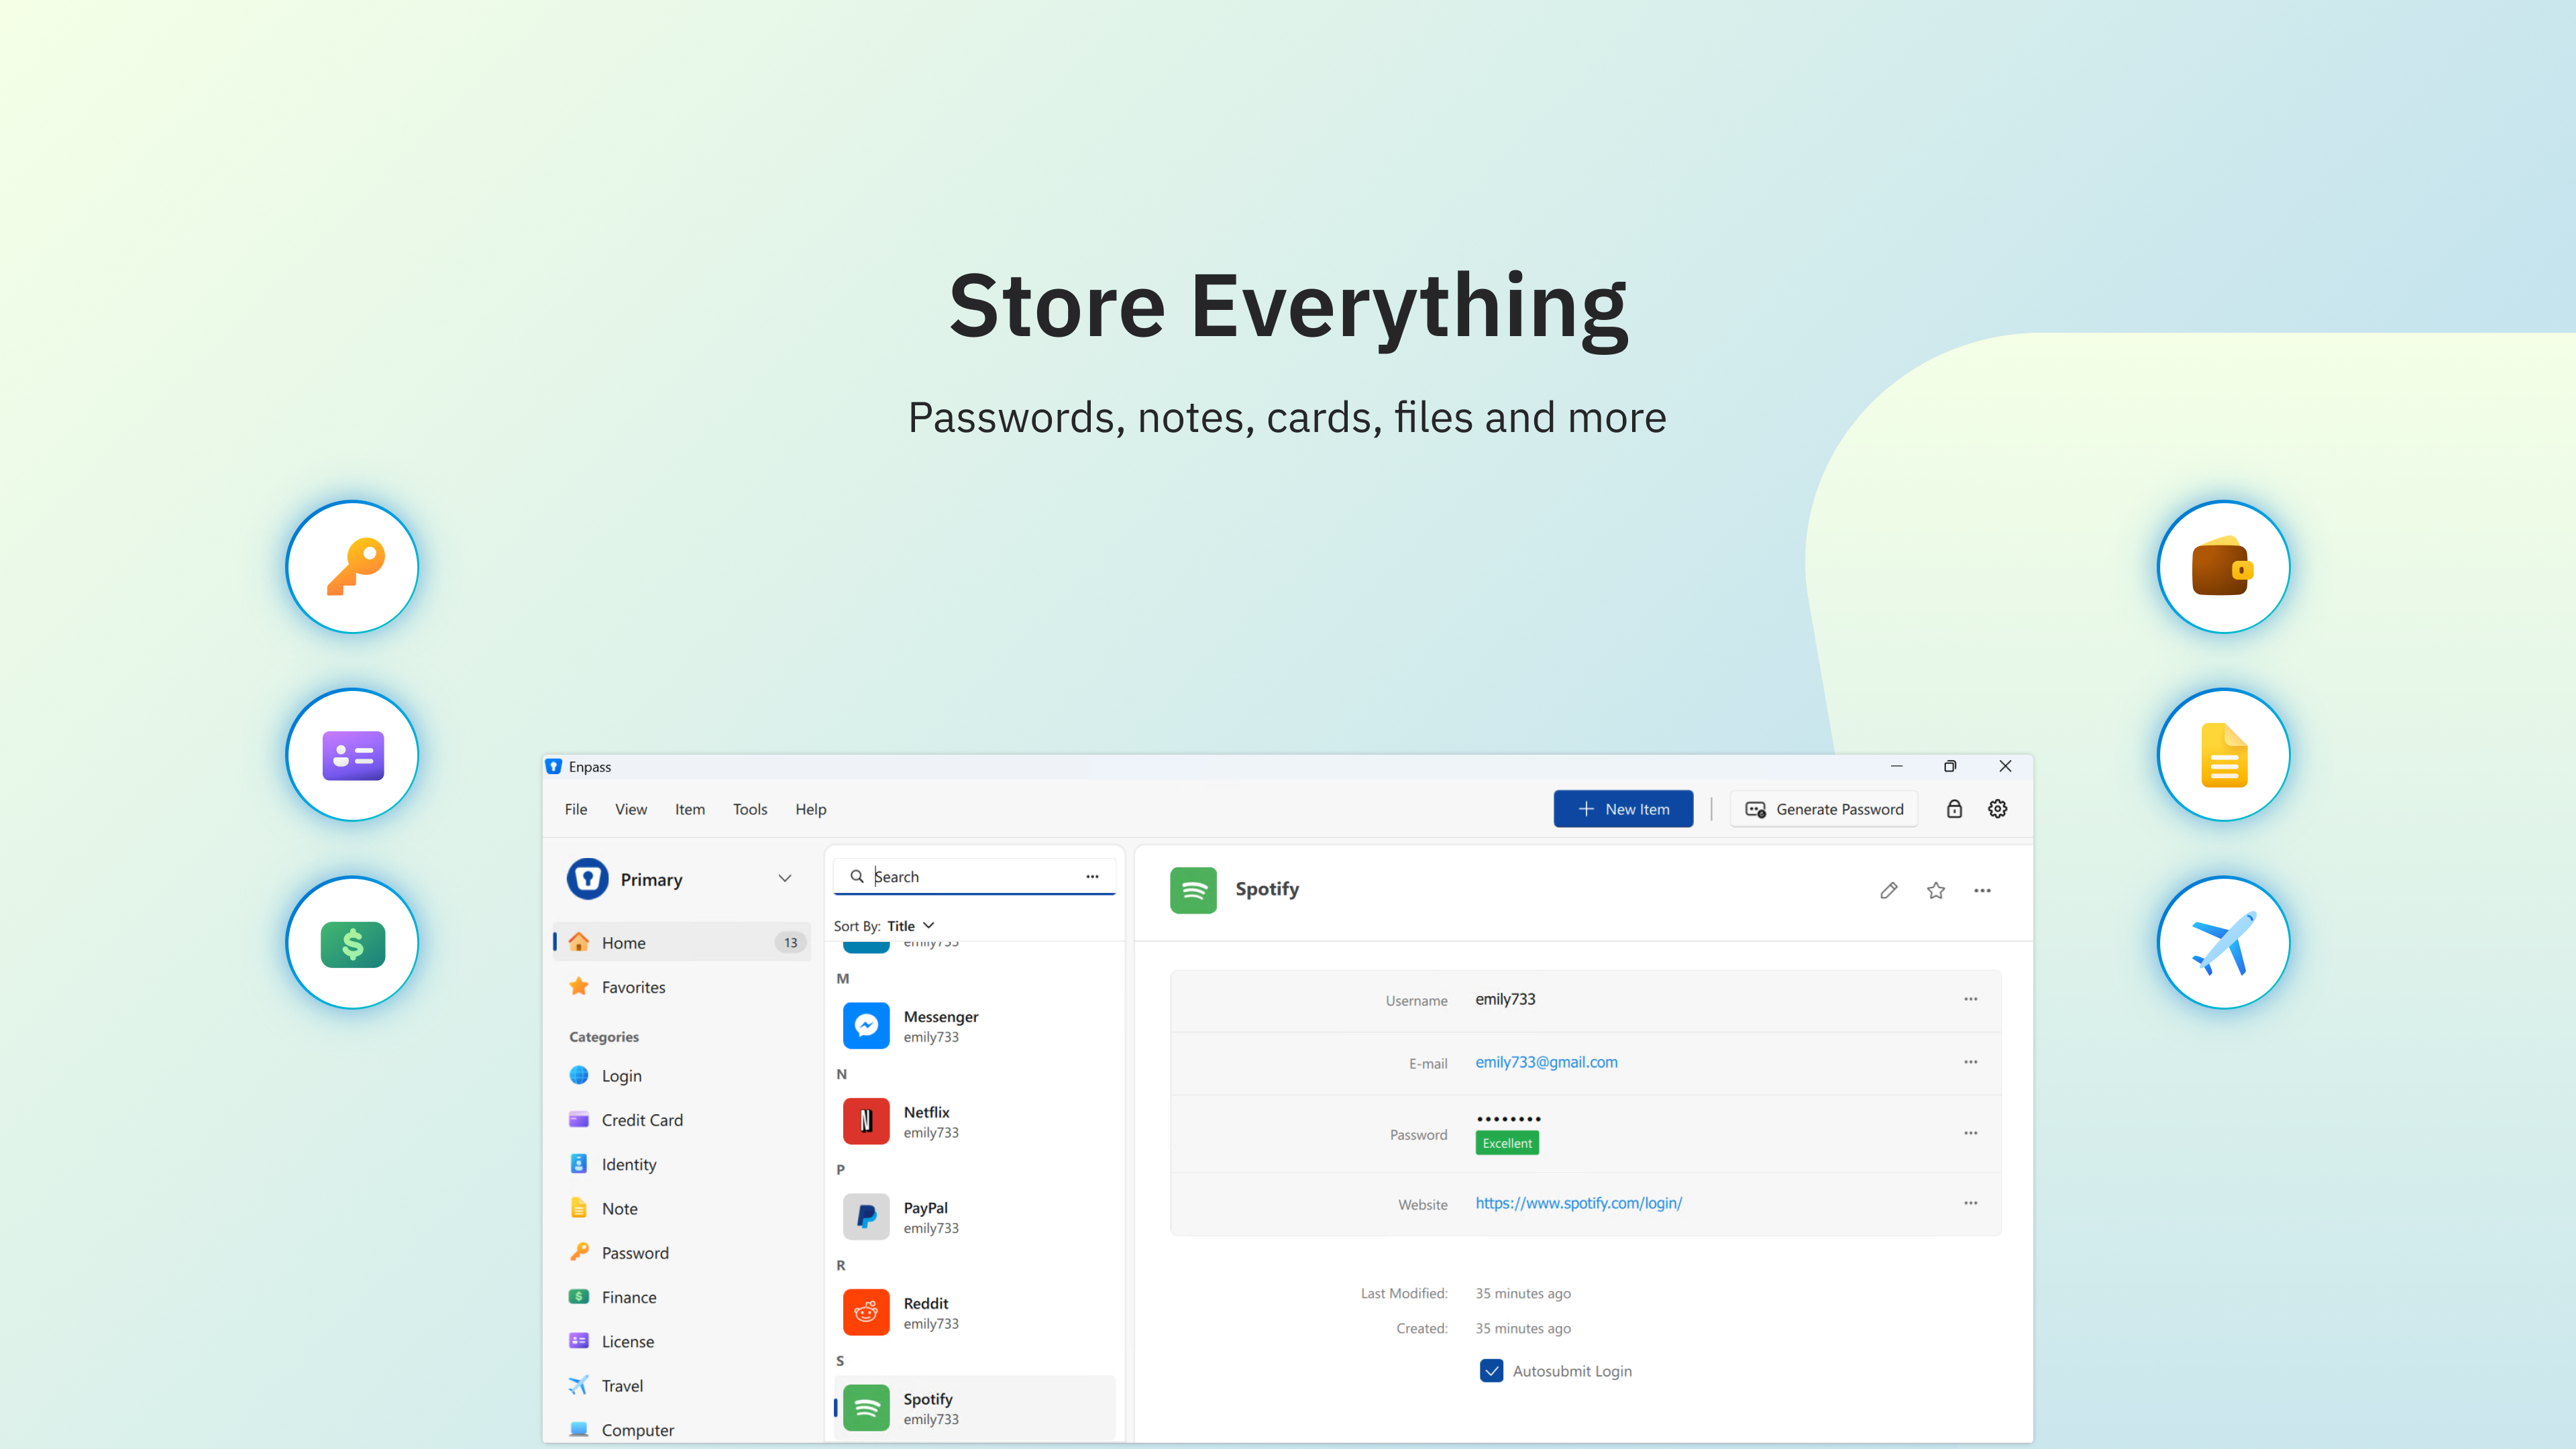Open Username field options menu
The width and height of the screenshot is (2576, 1449).
[1970, 999]
